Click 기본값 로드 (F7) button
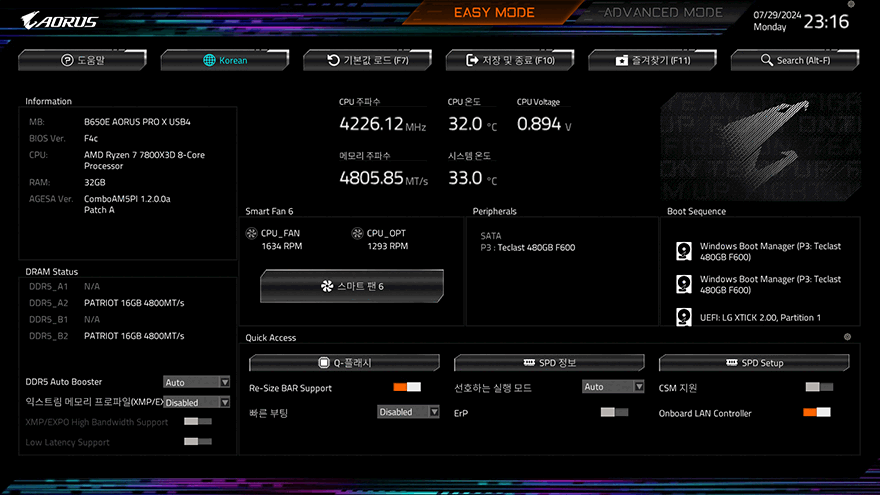 tap(368, 60)
